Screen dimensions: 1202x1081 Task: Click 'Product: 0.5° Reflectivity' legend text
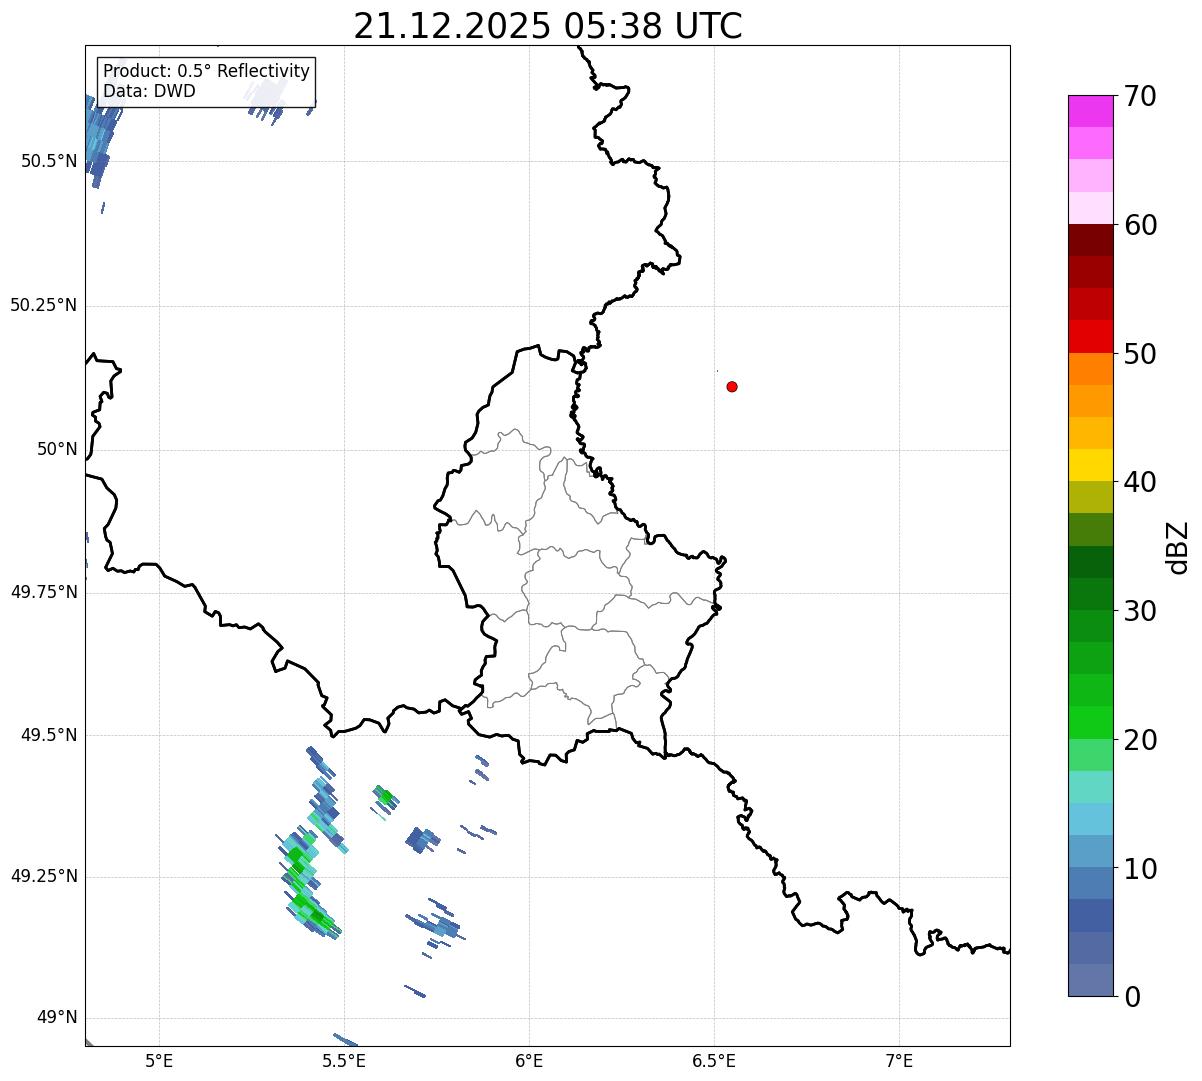(206, 72)
